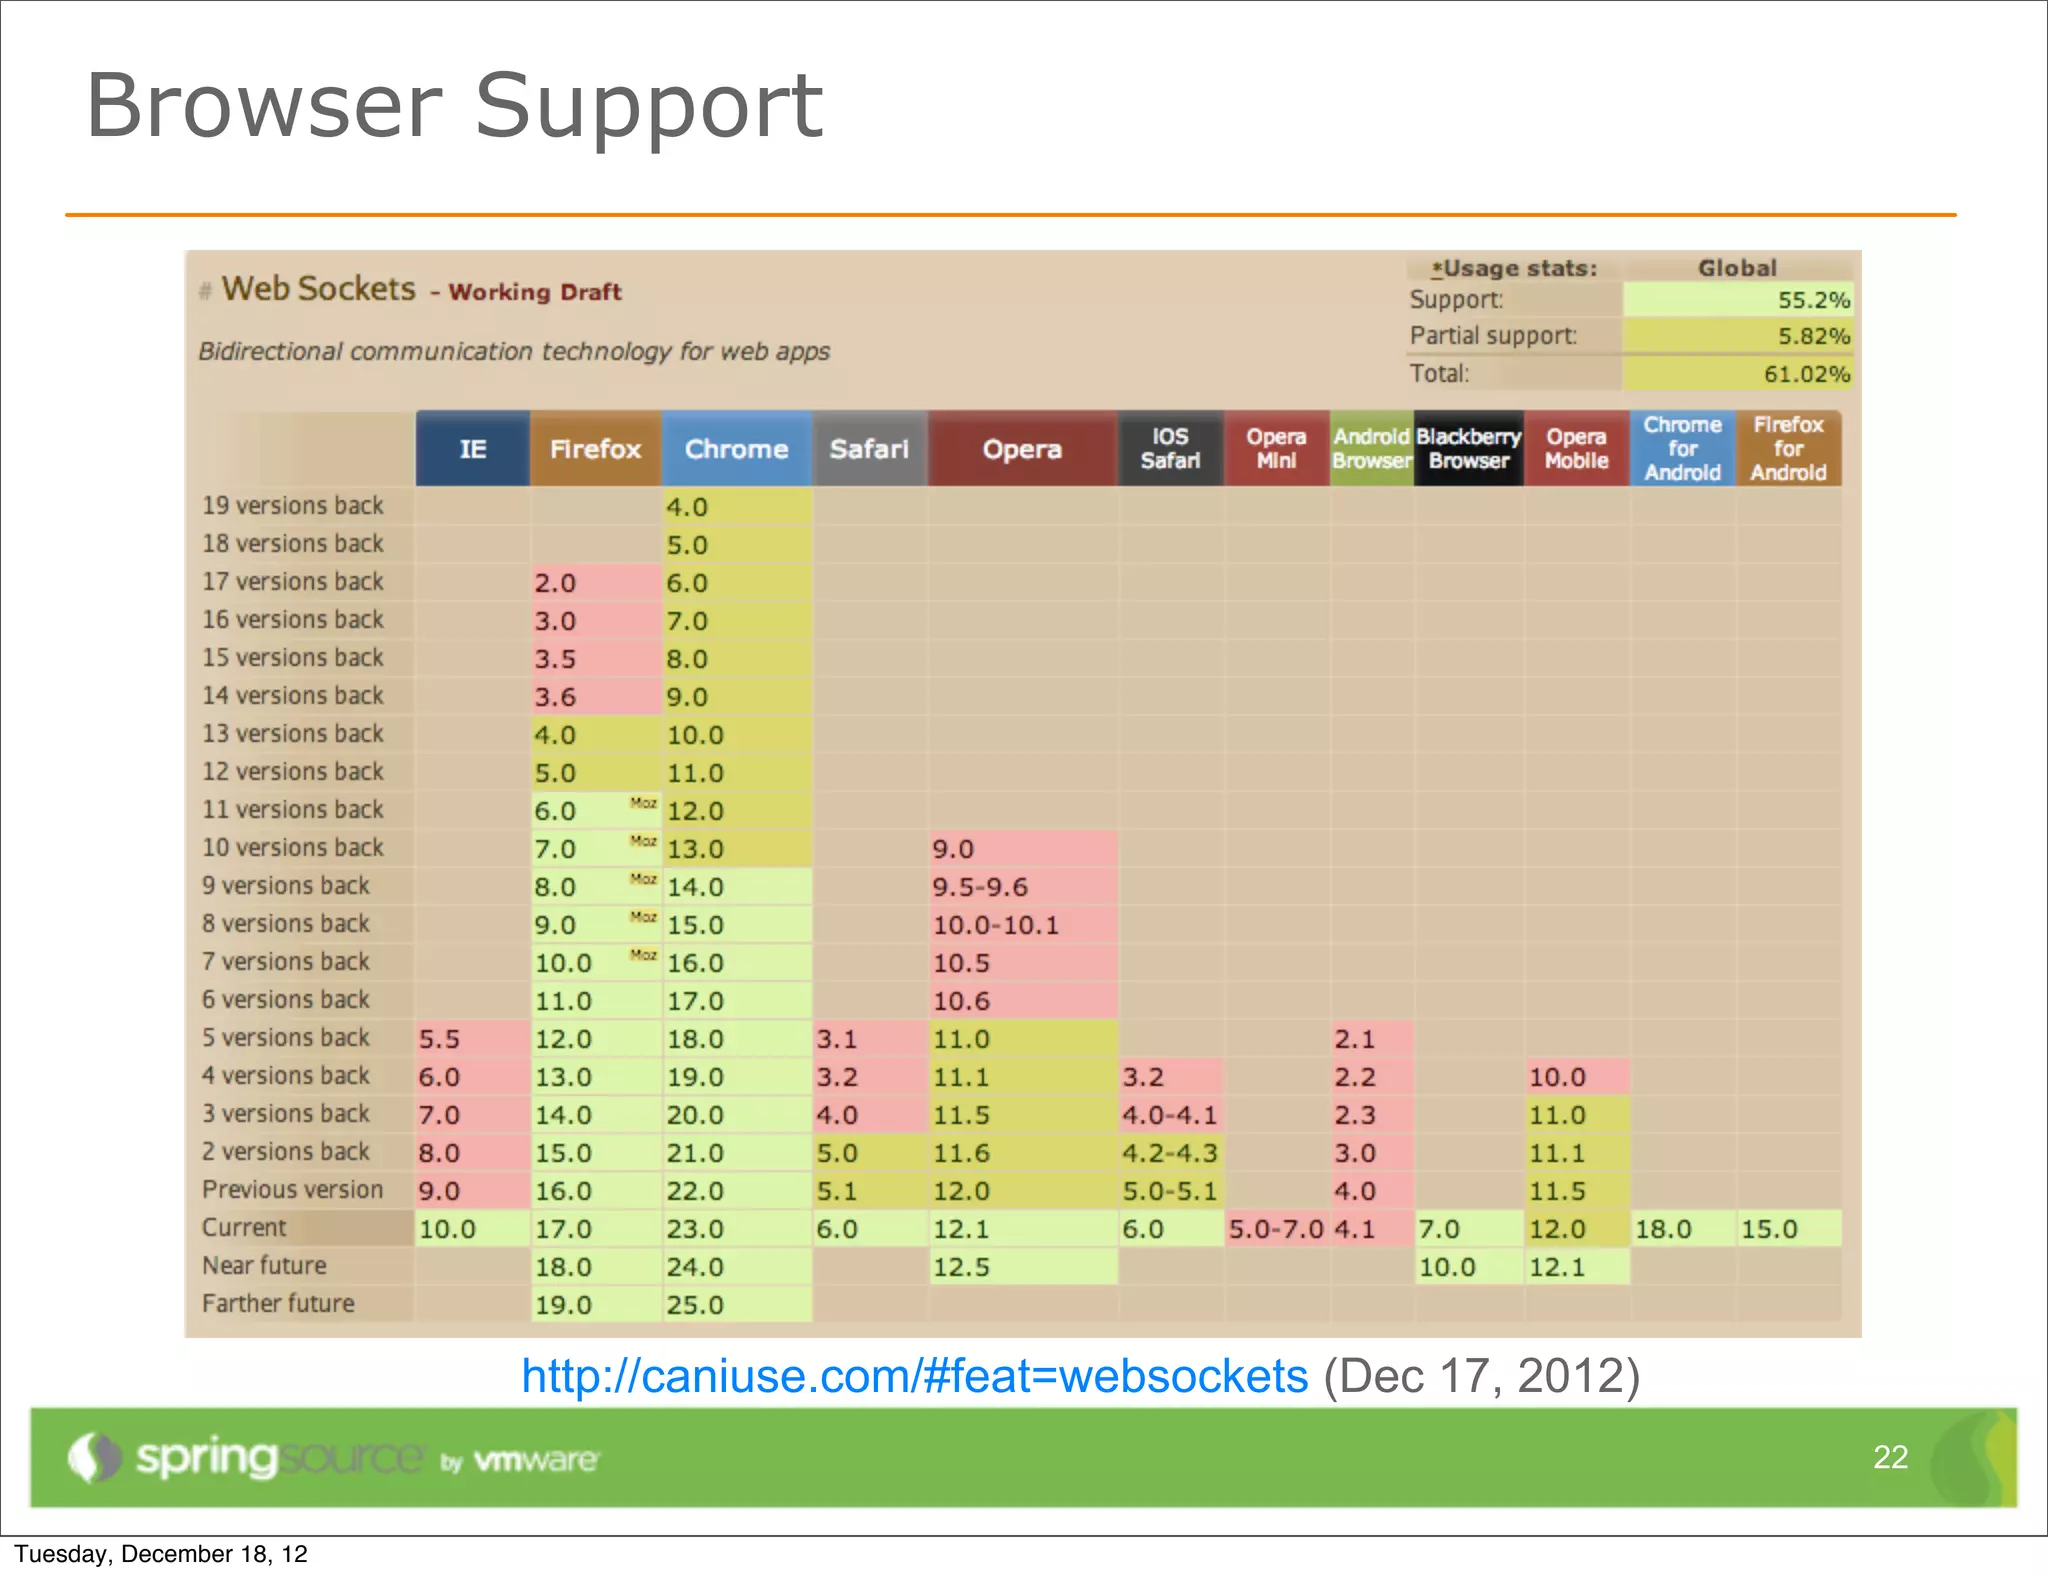Click the Opera Mobile 12.1 cell
Image resolution: width=2048 pixels, height=1576 pixels.
(x=1578, y=1267)
